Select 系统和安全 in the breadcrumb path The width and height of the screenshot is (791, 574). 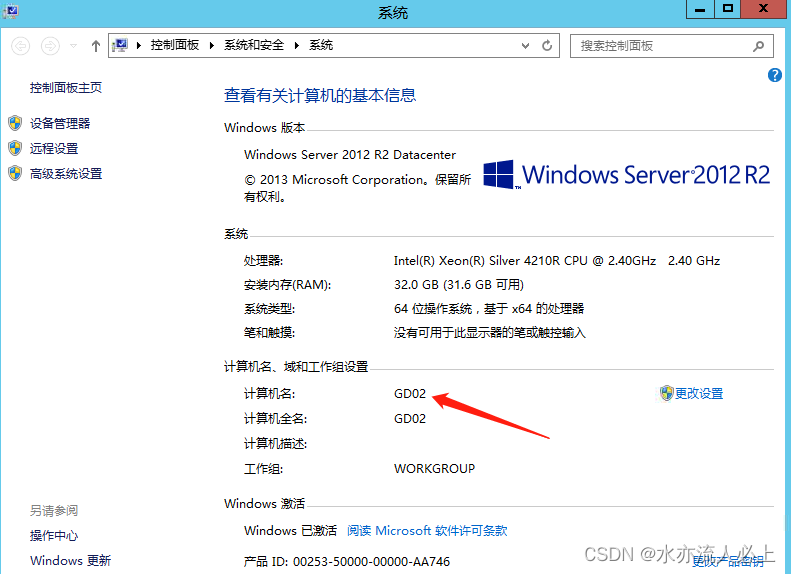254,46
